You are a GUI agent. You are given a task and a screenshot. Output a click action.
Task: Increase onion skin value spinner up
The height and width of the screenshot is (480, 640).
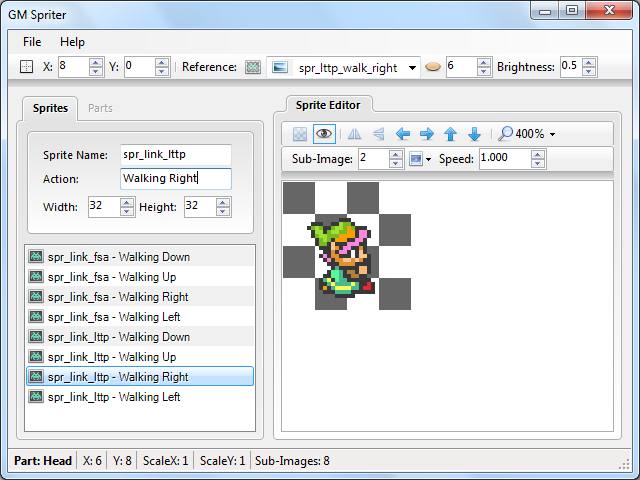484,62
